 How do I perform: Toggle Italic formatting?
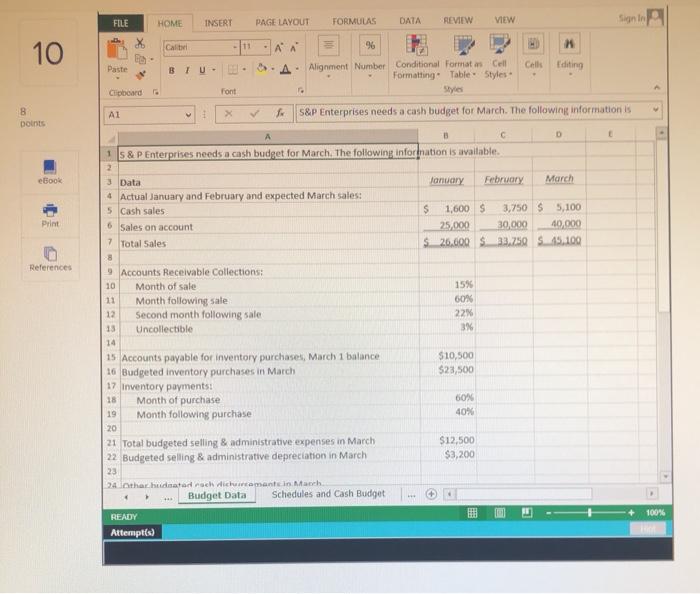pyautogui.click(x=187, y=70)
